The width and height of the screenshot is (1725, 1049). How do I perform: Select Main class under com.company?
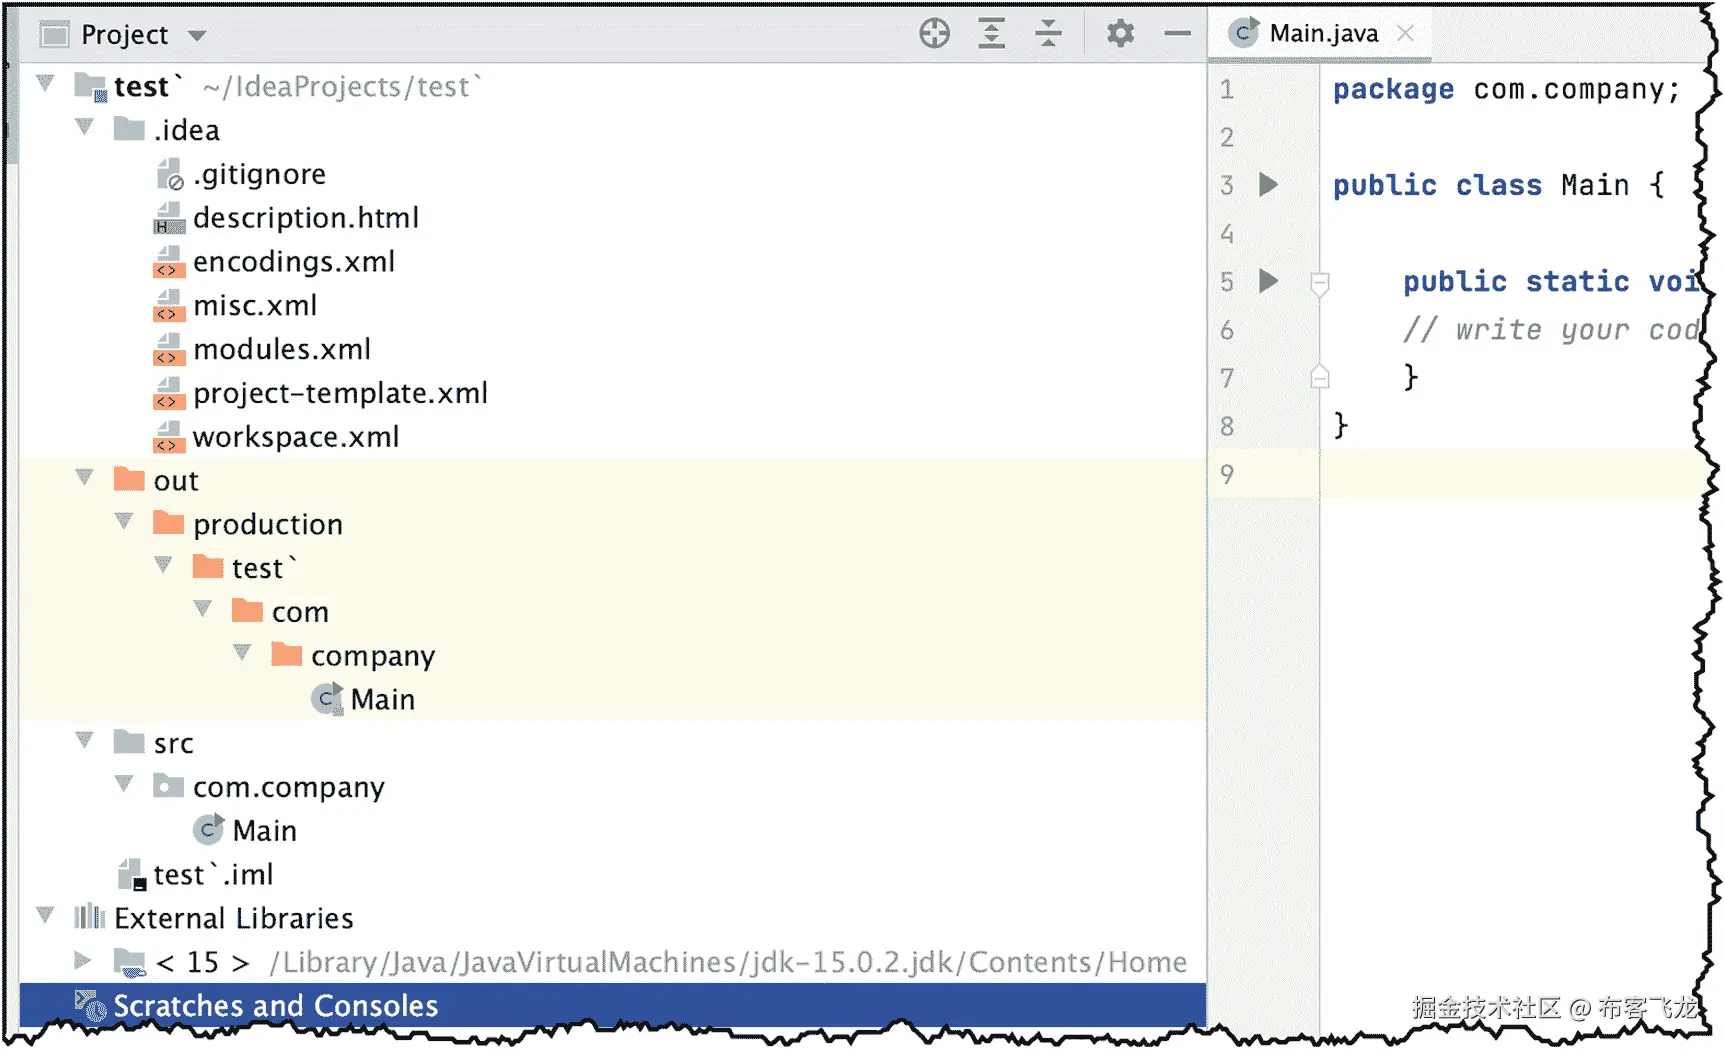(x=264, y=830)
